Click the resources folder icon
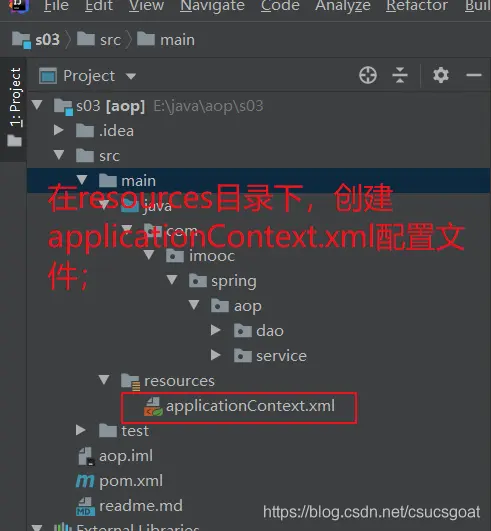The image size is (491, 531). tap(130, 382)
